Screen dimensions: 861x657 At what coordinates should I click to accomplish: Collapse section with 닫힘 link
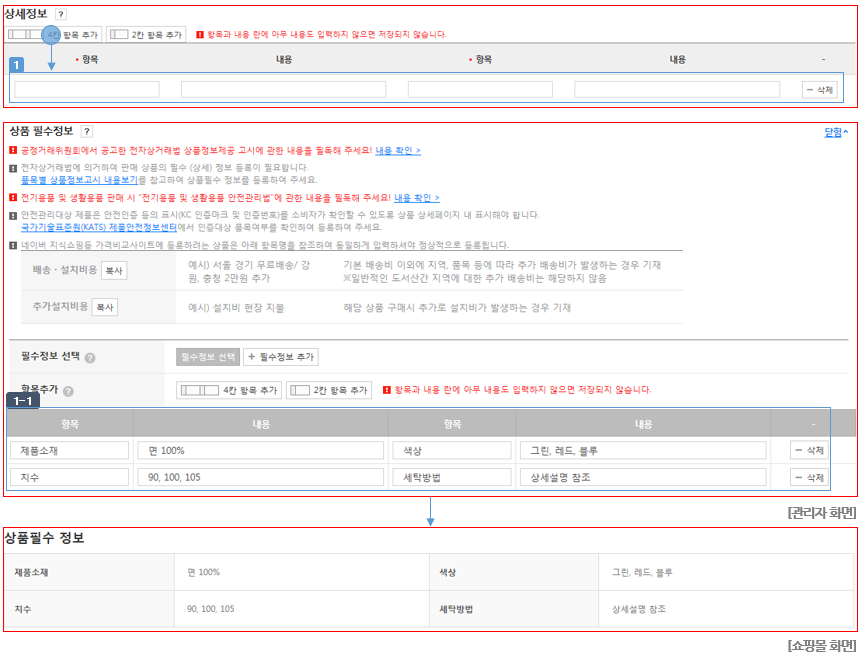(836, 132)
